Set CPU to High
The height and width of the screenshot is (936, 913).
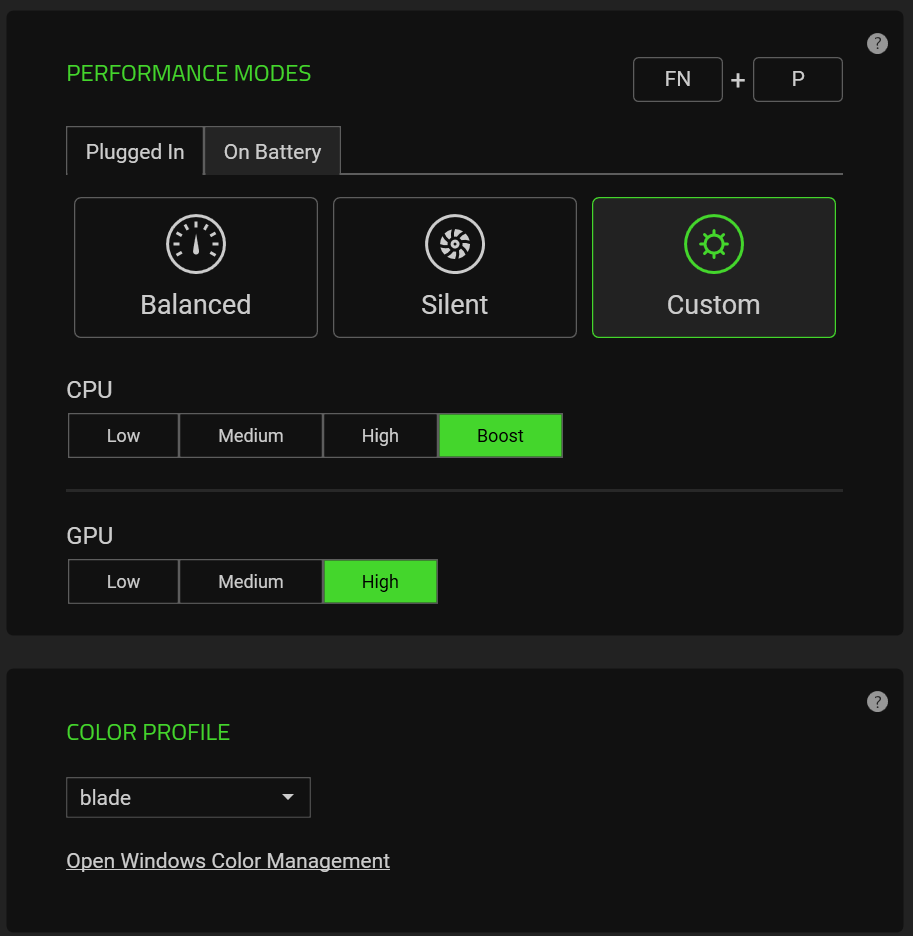[380, 436]
